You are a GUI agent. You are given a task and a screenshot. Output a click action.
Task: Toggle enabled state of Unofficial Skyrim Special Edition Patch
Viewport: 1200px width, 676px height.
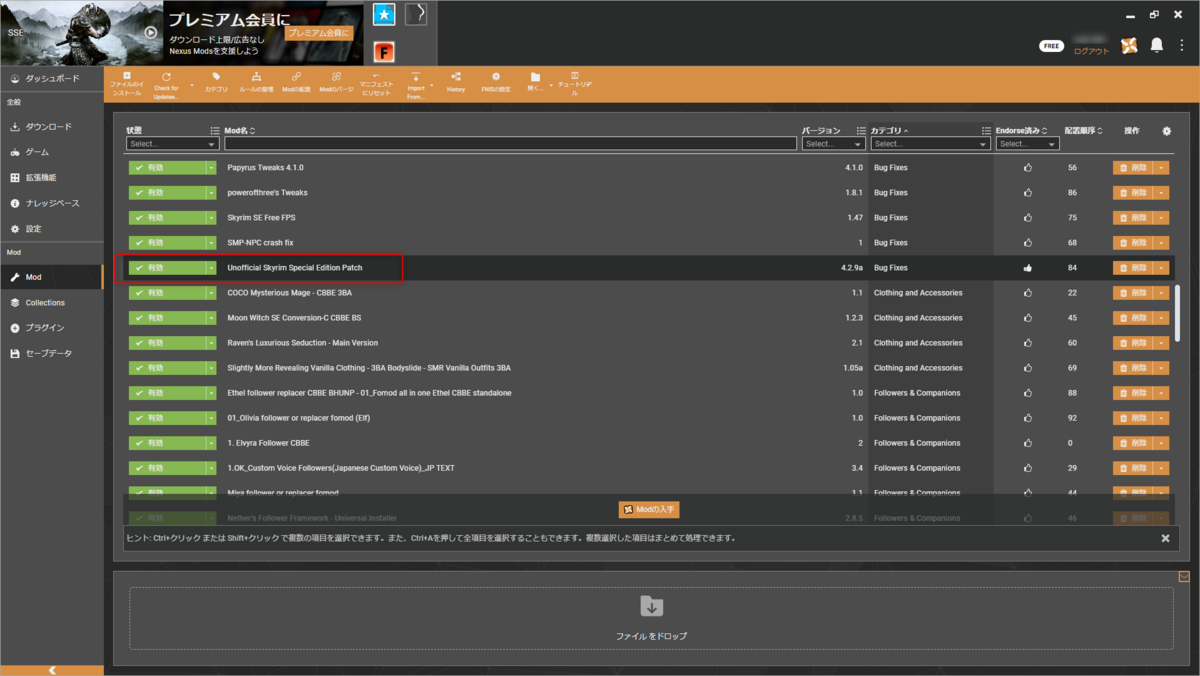click(167, 268)
